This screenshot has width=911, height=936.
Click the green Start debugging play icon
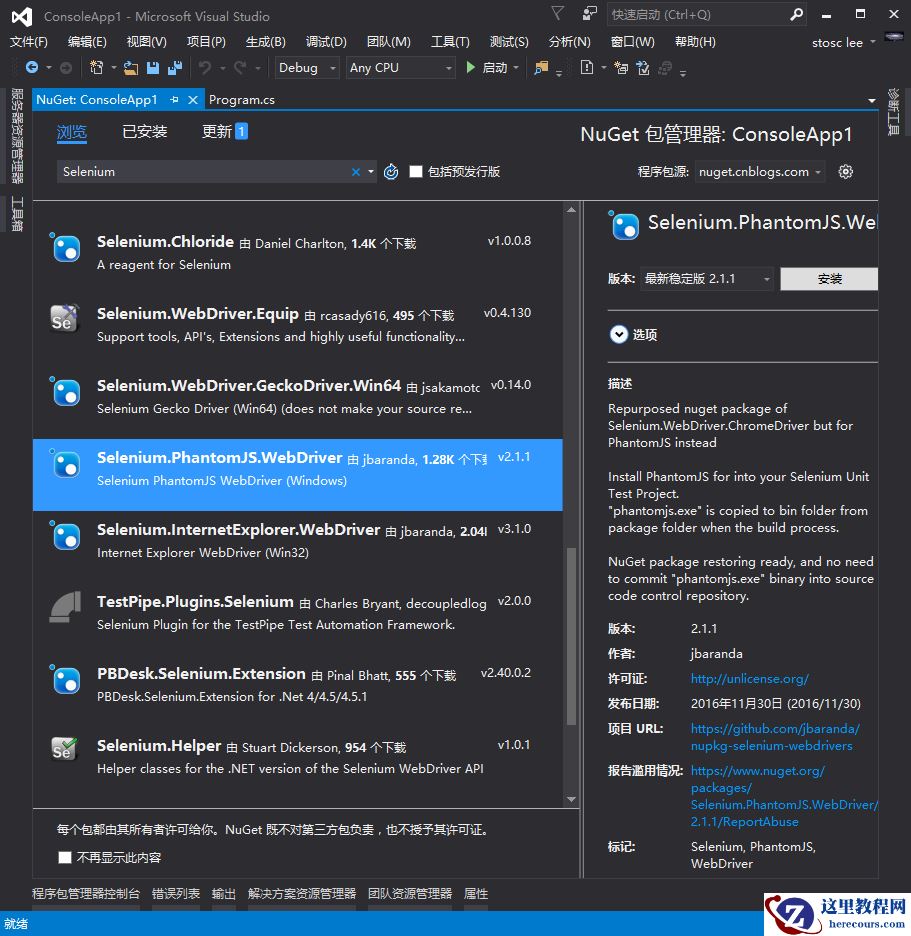[x=470, y=67]
